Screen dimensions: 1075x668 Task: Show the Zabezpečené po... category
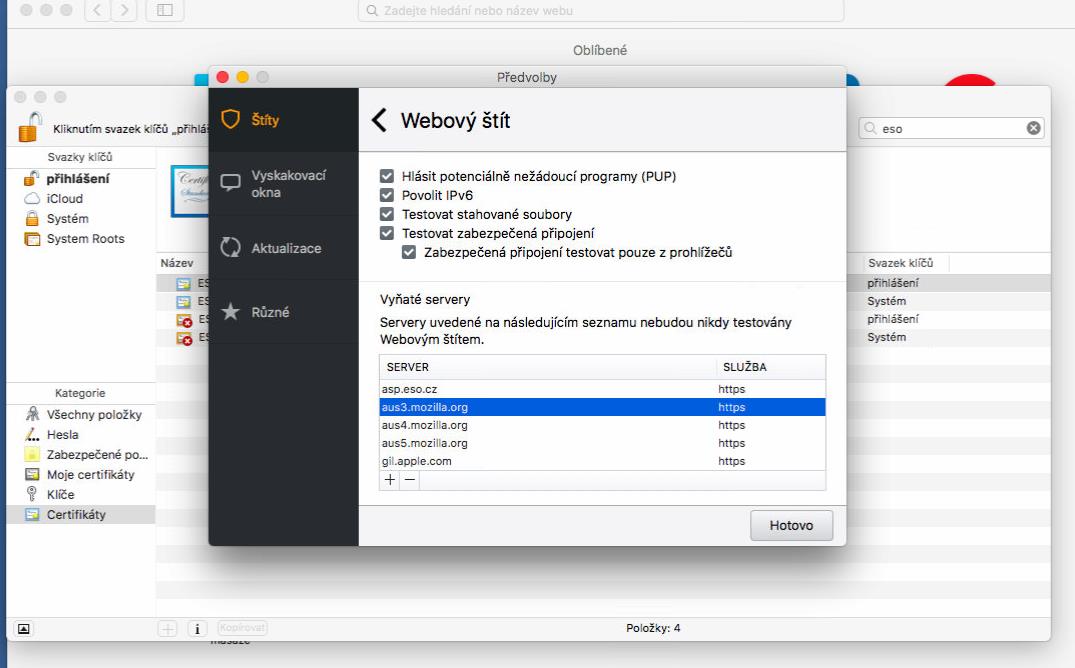pyautogui.click(x=81, y=455)
